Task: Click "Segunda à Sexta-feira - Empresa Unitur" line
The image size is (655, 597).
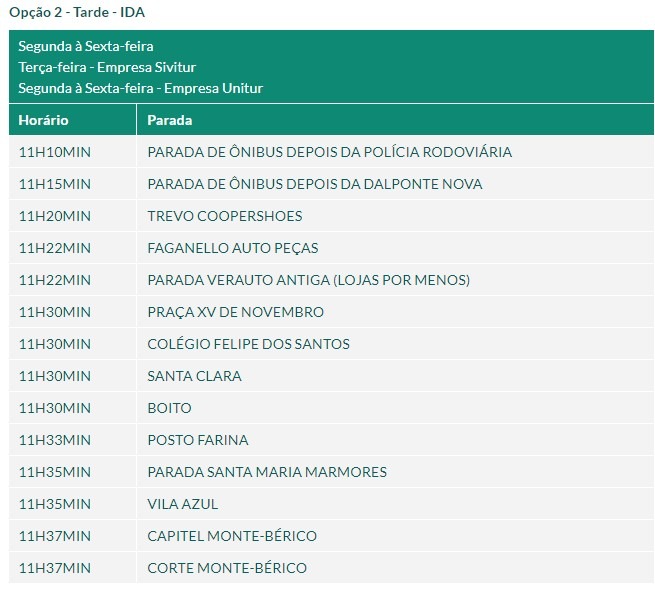Action: (x=140, y=88)
